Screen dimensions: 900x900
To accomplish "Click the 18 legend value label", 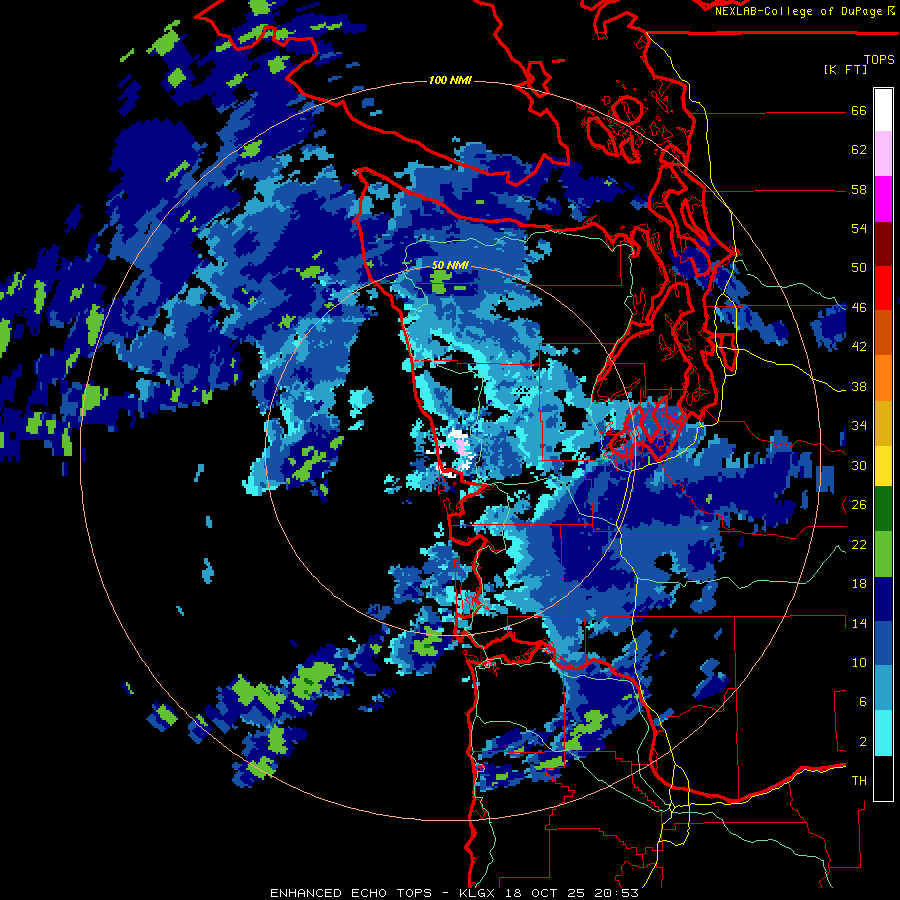I will click(859, 584).
